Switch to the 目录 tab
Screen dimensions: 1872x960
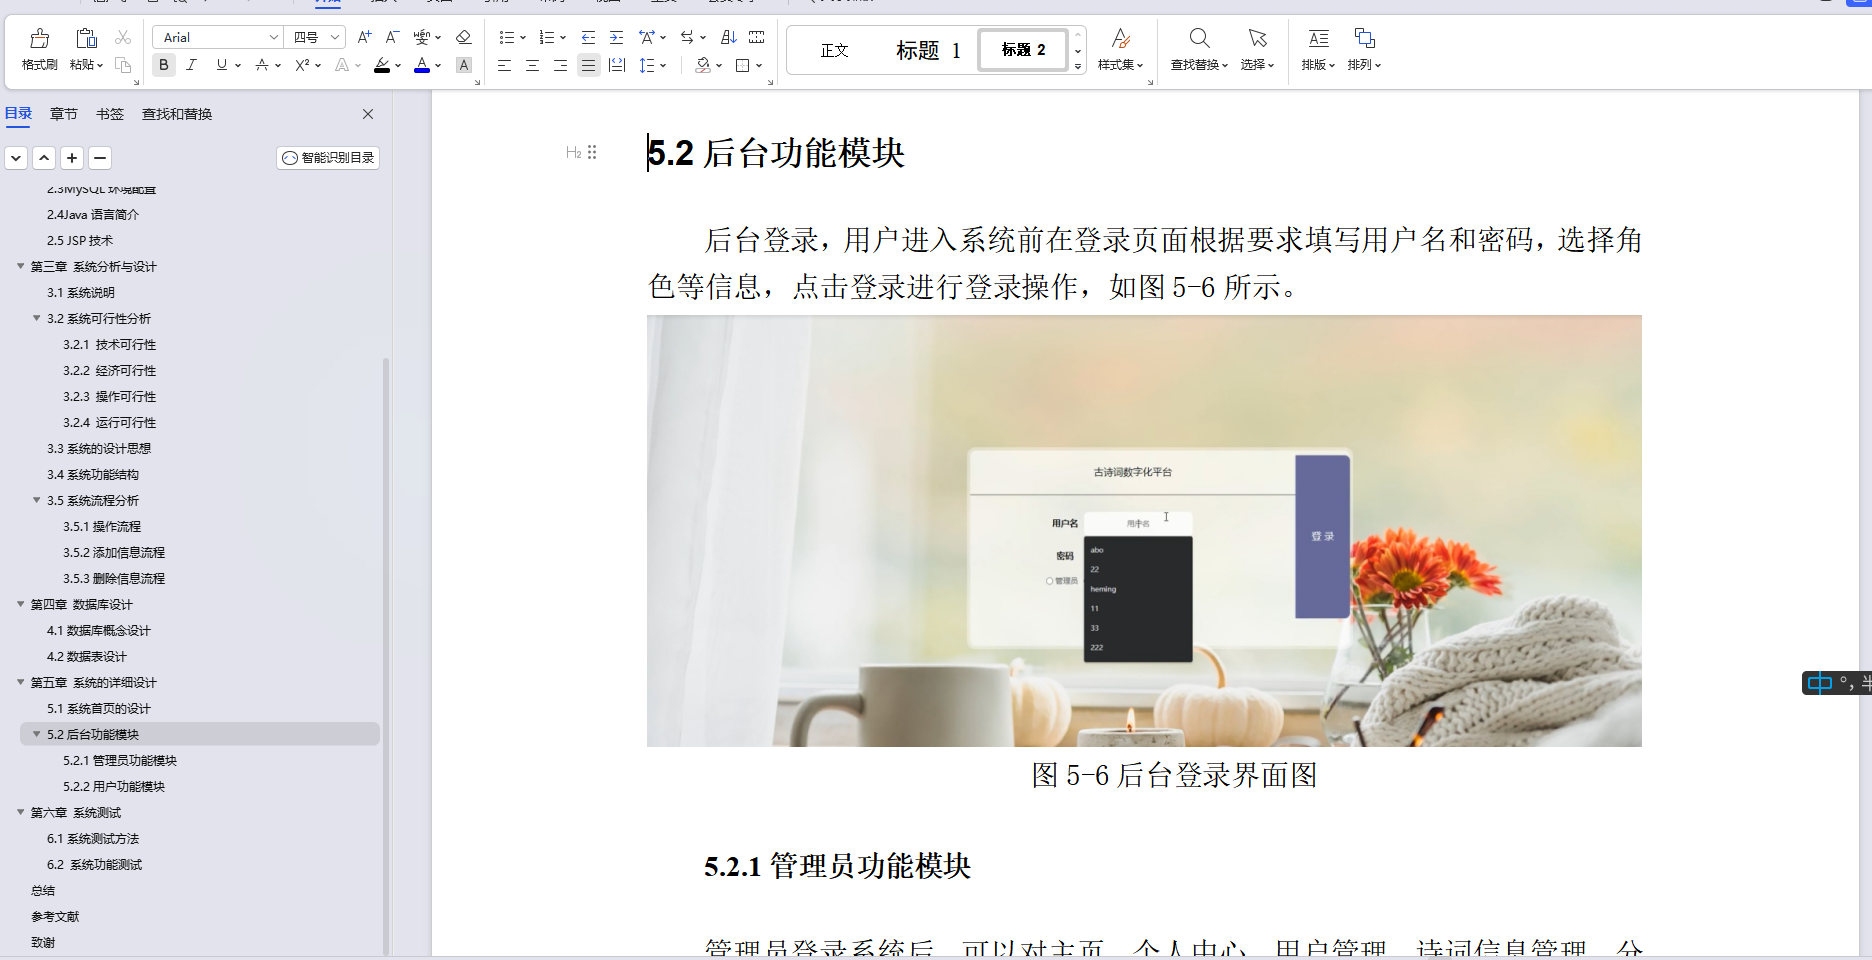coord(19,114)
